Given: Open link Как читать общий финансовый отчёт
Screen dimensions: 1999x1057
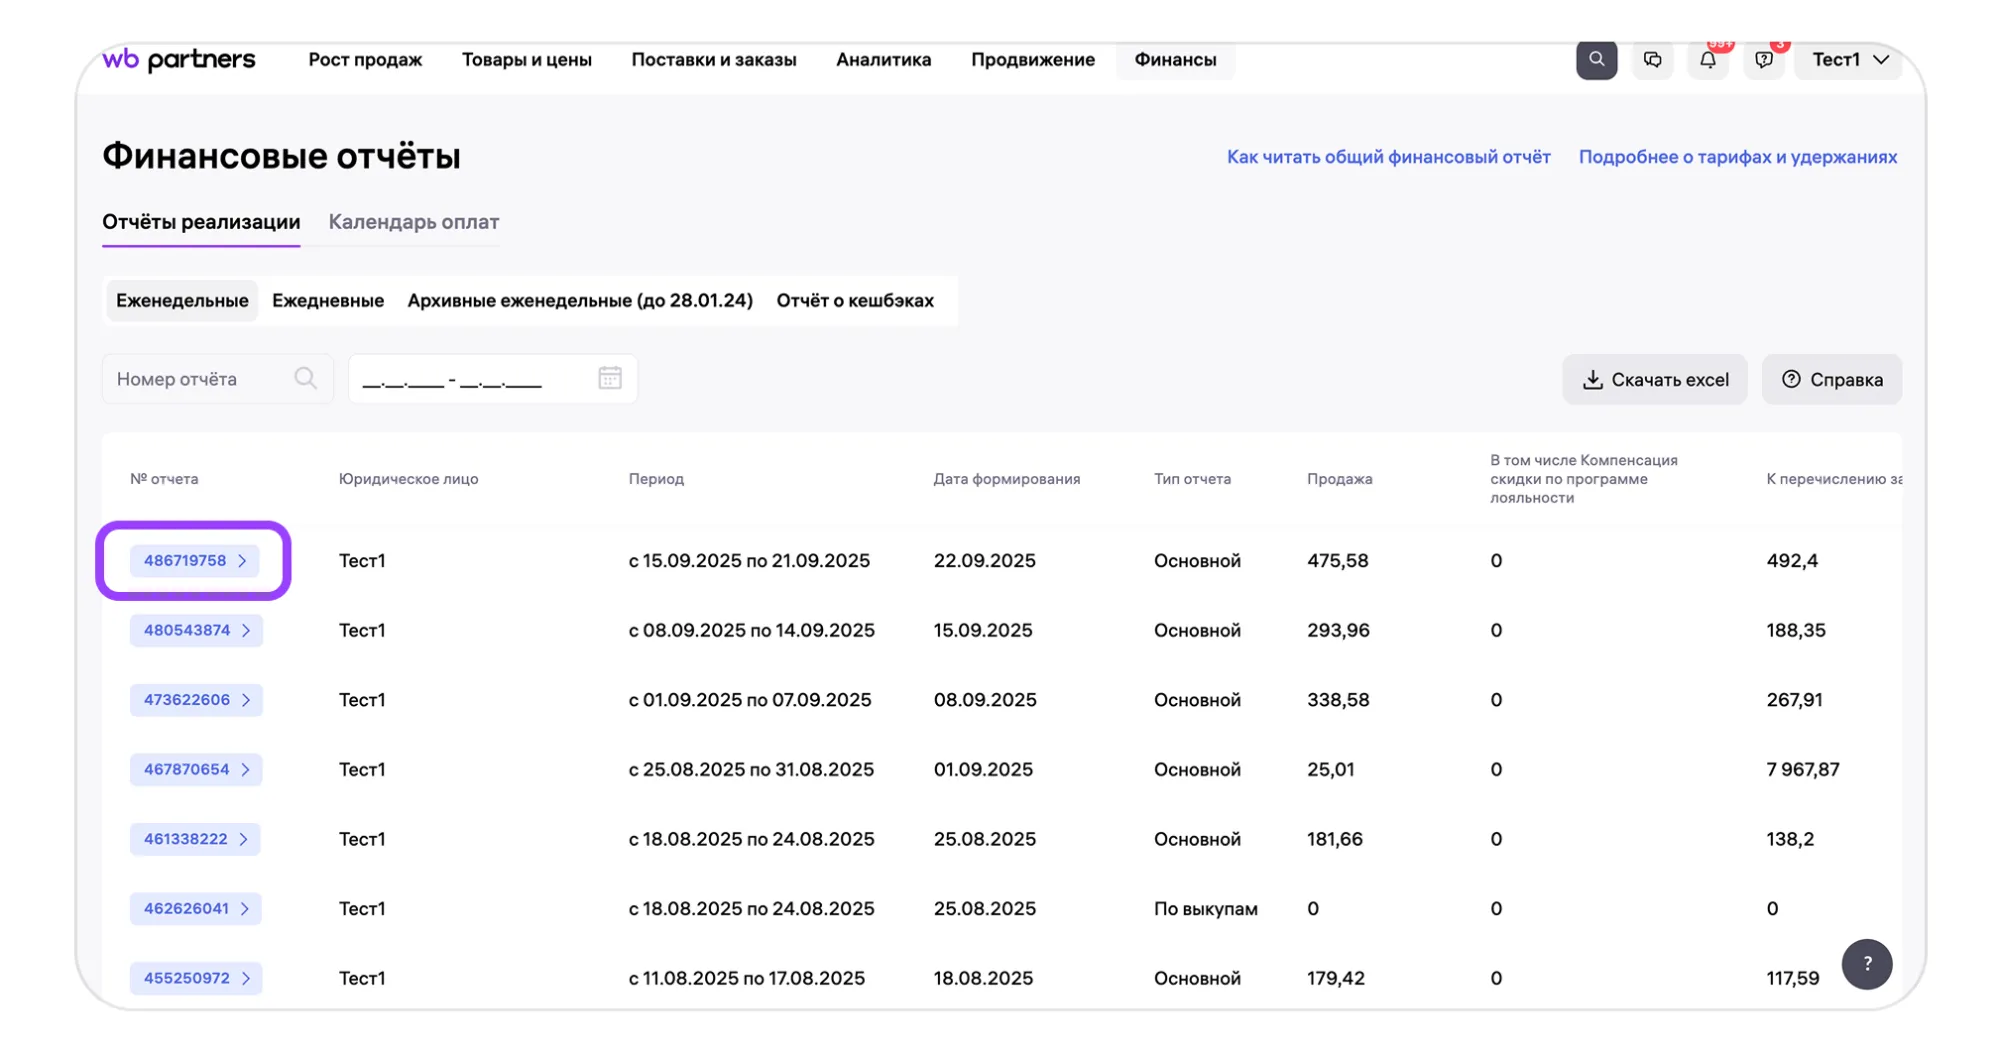Looking at the screenshot, I should click(x=1388, y=157).
